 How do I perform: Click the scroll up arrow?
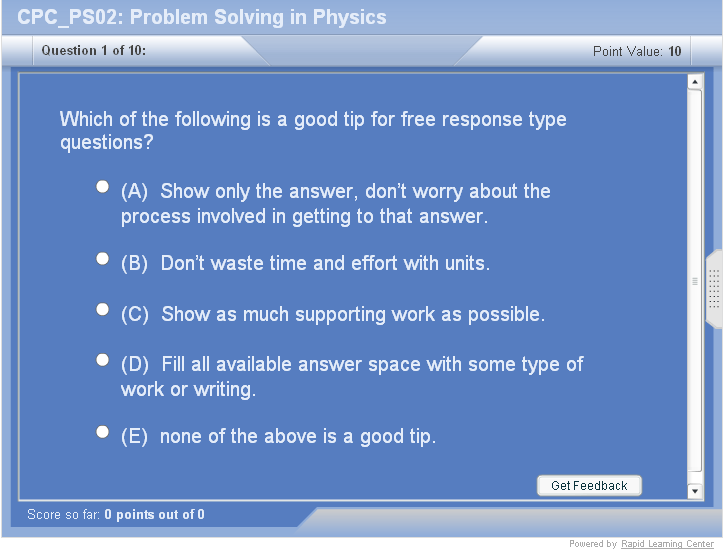[x=695, y=82]
